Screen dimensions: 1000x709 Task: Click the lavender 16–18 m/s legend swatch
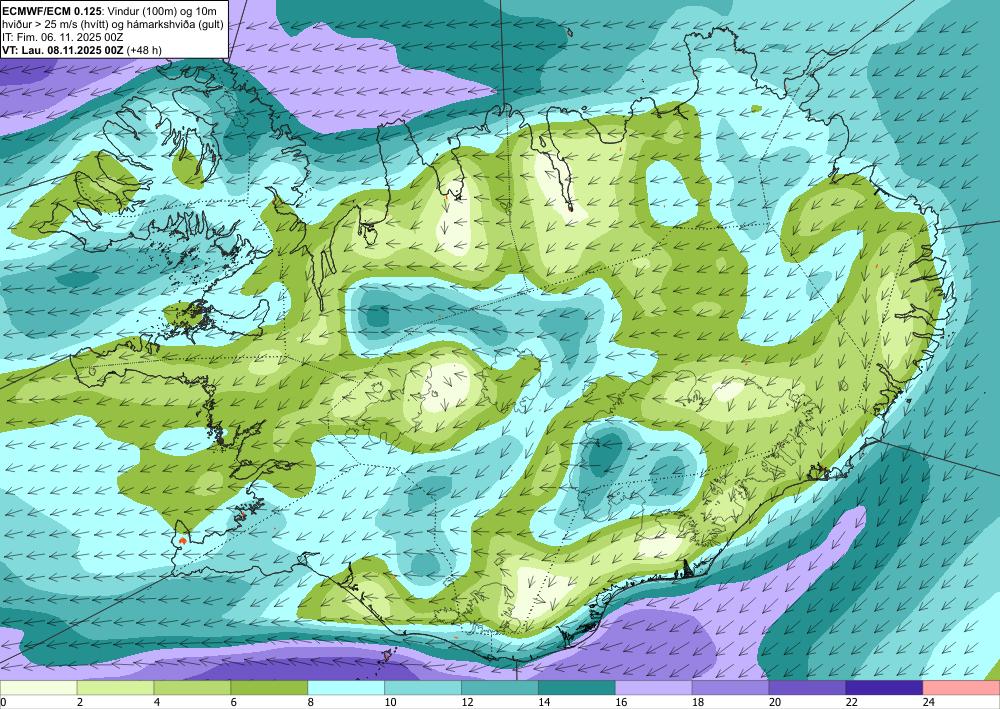click(654, 688)
